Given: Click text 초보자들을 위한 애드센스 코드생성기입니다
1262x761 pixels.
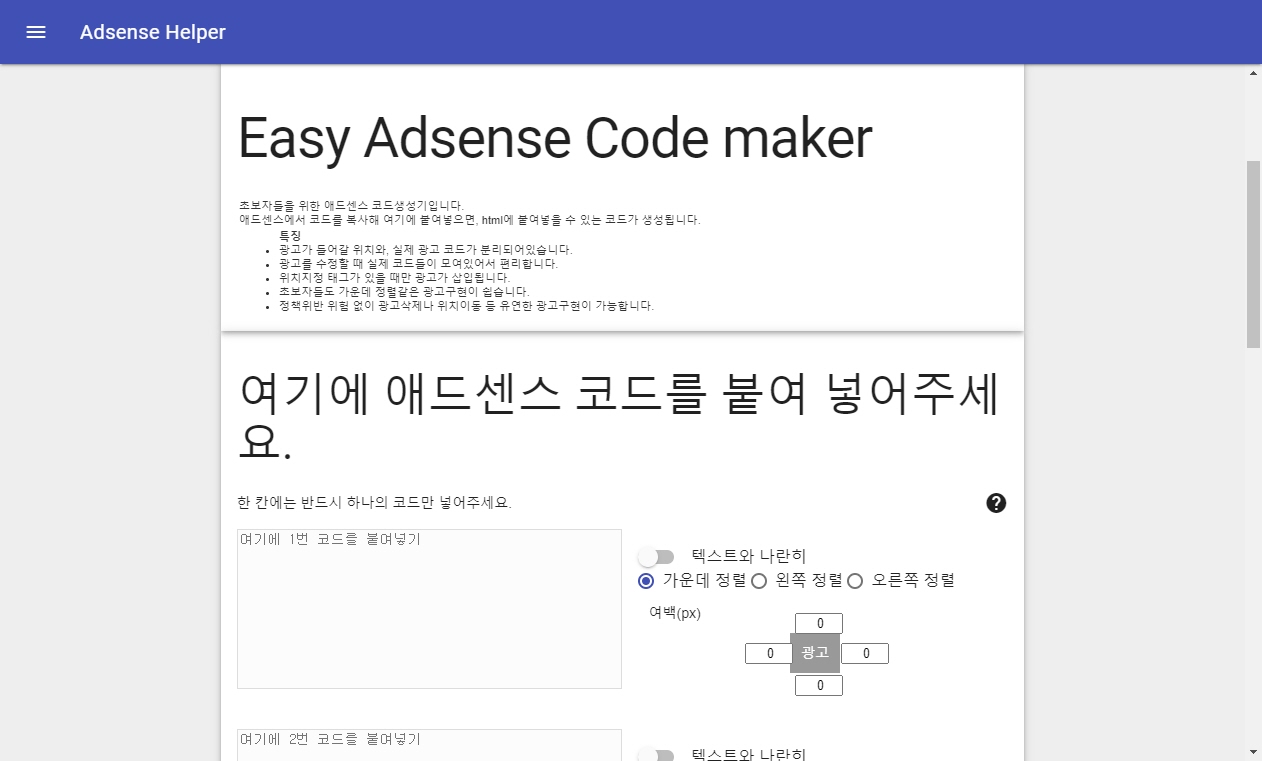Looking at the screenshot, I should point(351,206).
